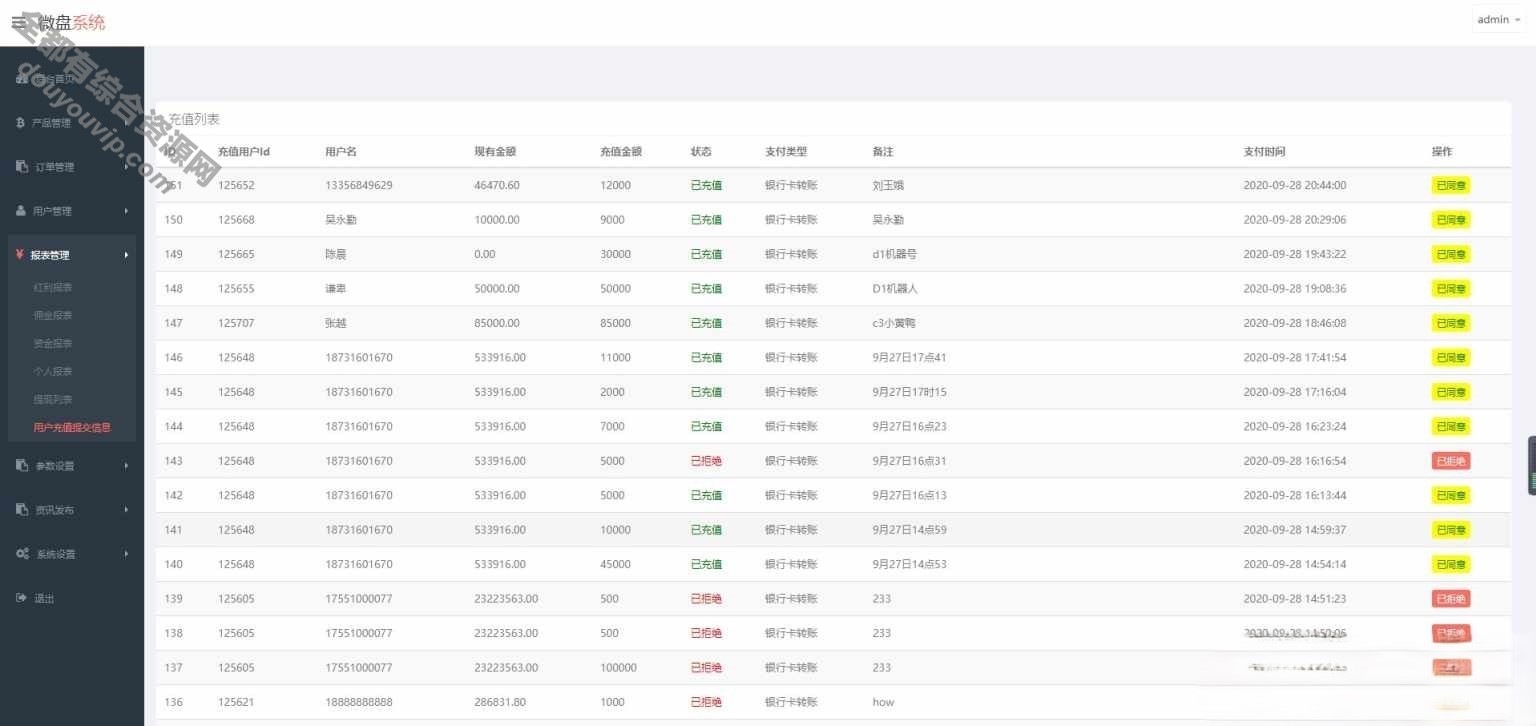Click the 用户名 column header
This screenshot has width=1536, height=726.
(341, 152)
